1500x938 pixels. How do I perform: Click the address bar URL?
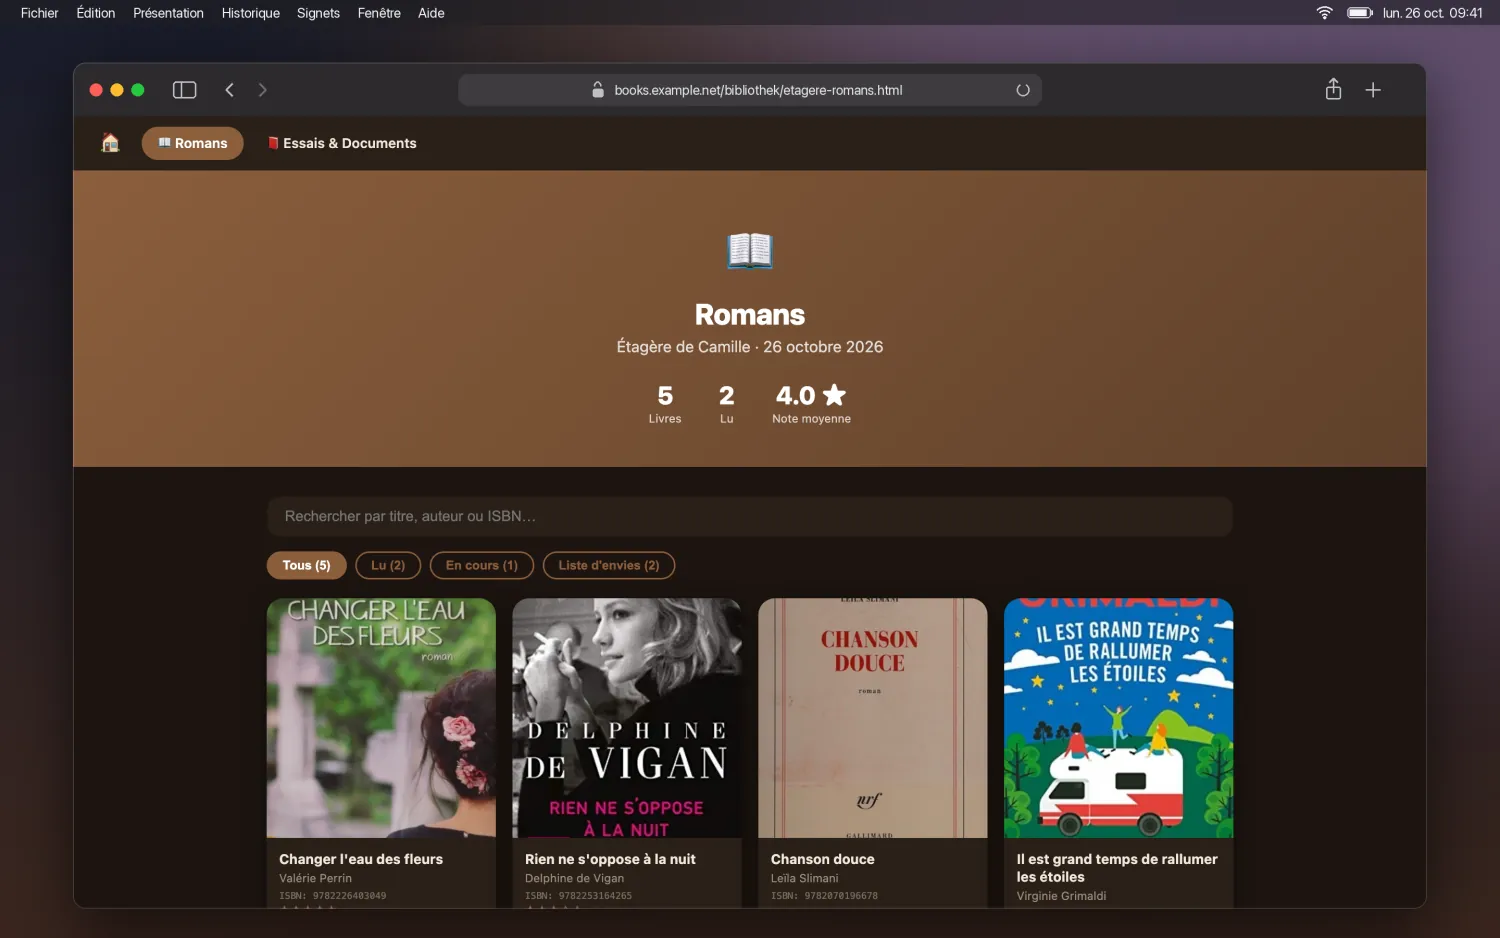[758, 90]
